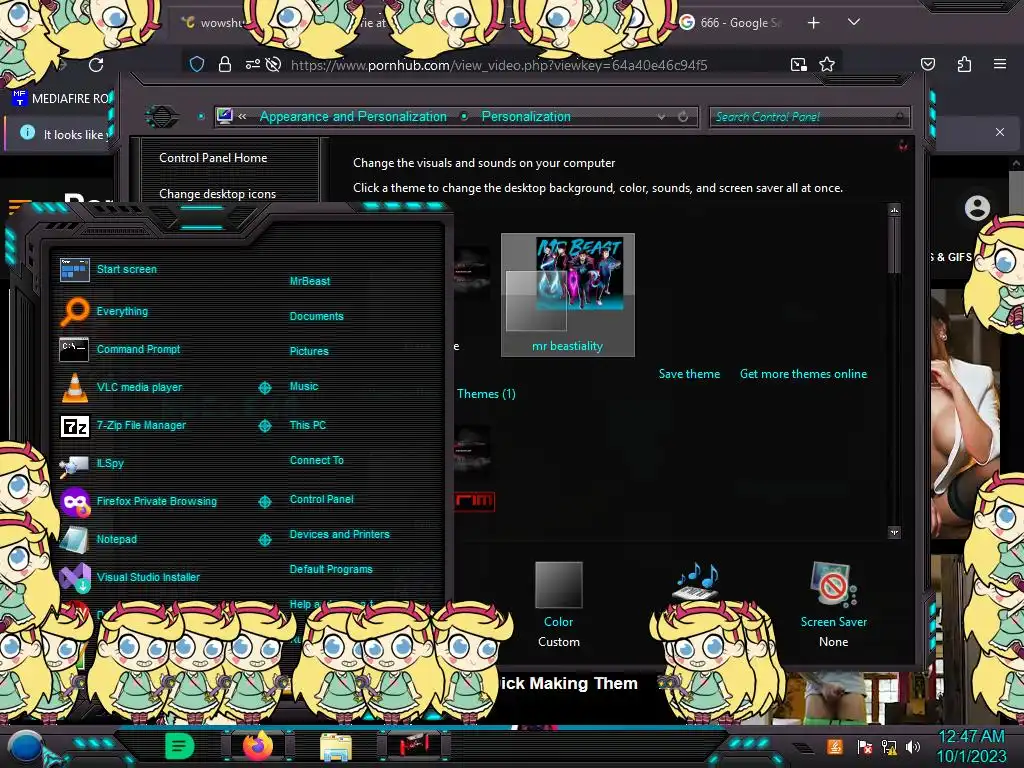The height and width of the screenshot is (768, 1024).
Task: Click the site security padlock icon
Action: (225, 65)
